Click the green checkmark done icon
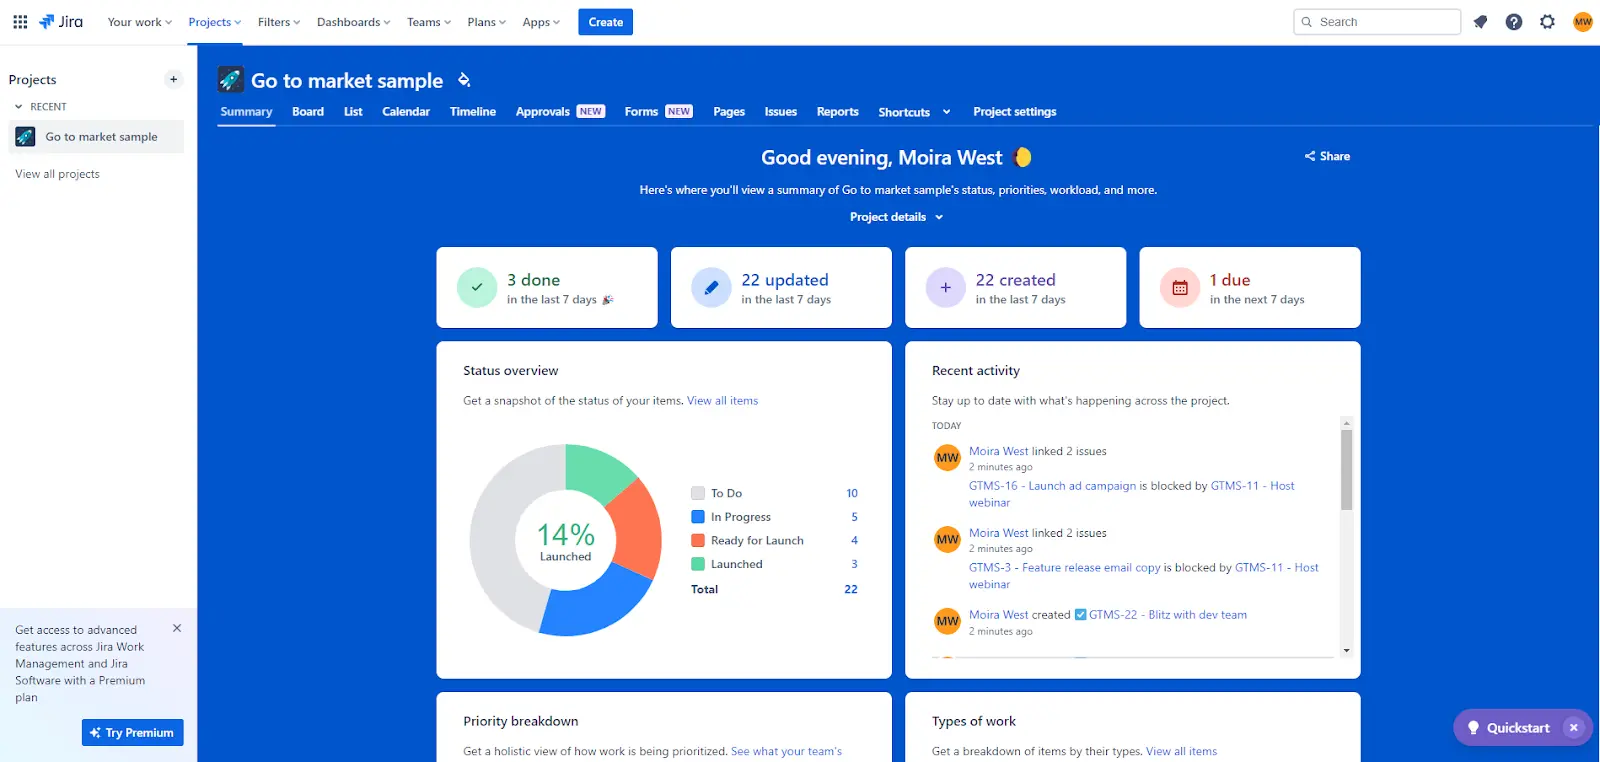This screenshot has width=1600, height=762. tap(477, 287)
